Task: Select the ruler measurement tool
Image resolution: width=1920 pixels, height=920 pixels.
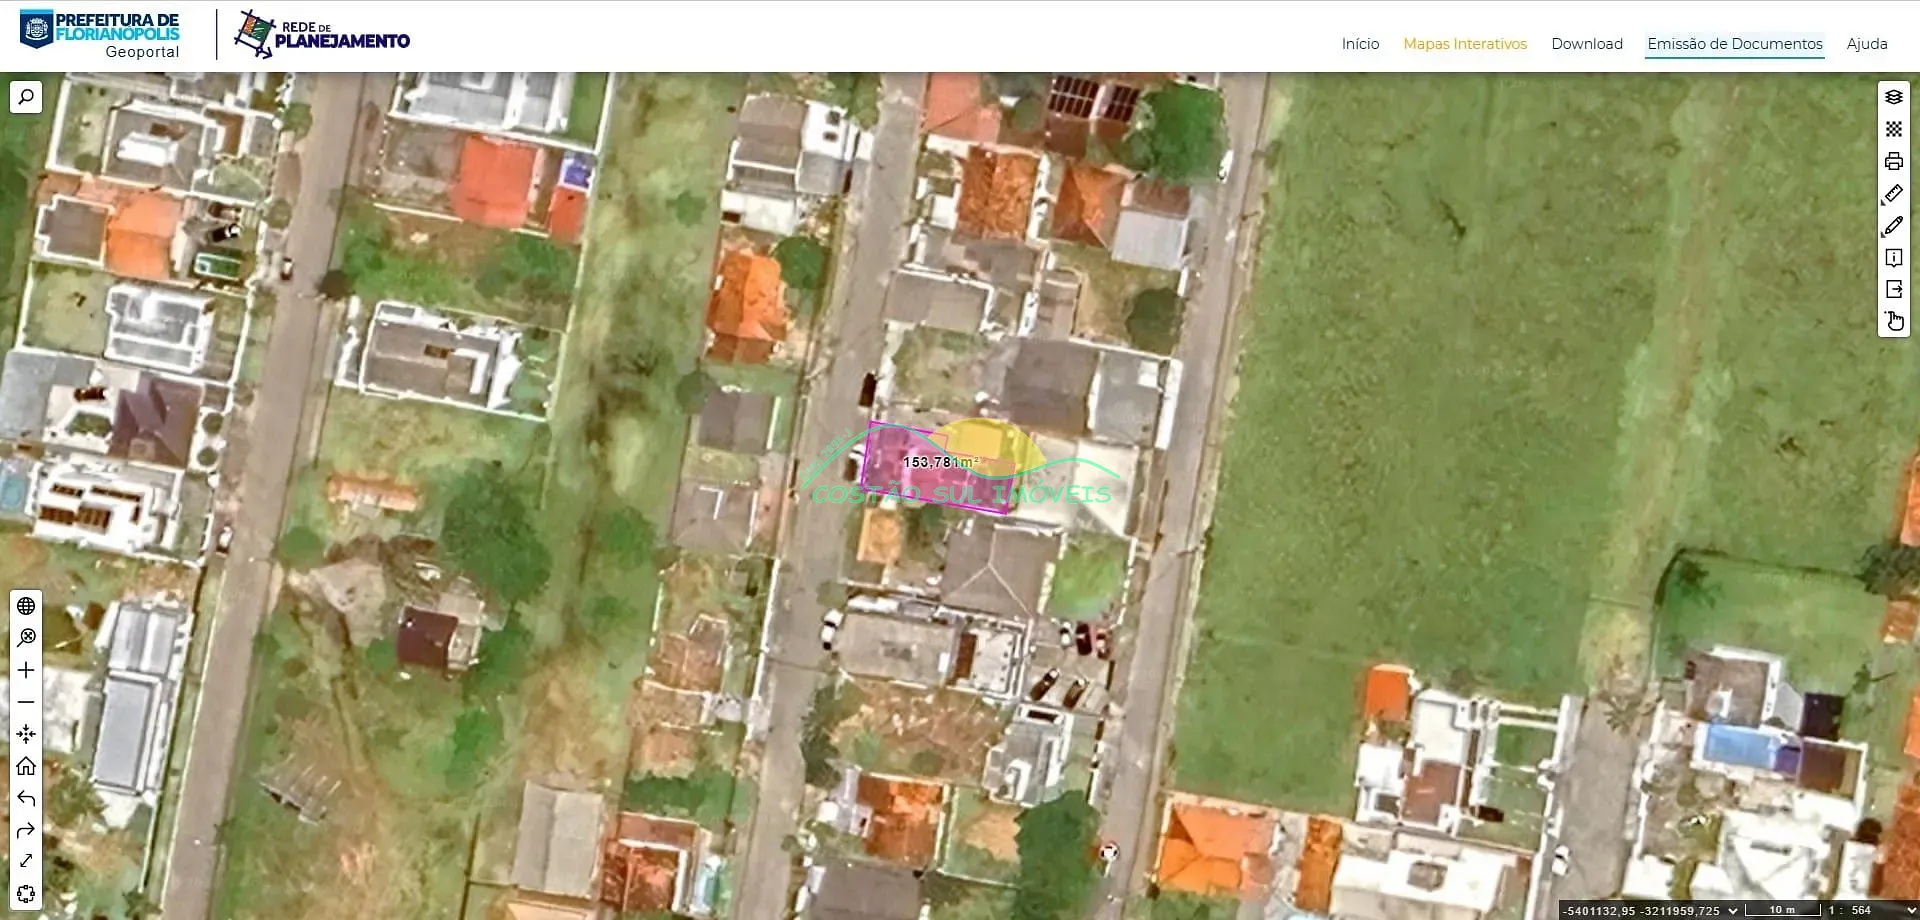Action: coord(1893,193)
